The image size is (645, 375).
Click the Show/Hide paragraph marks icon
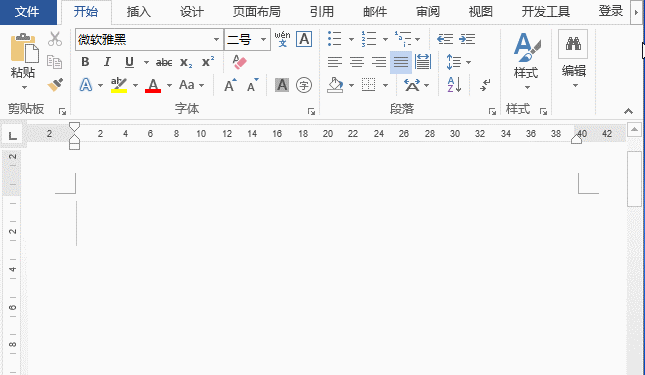485,85
